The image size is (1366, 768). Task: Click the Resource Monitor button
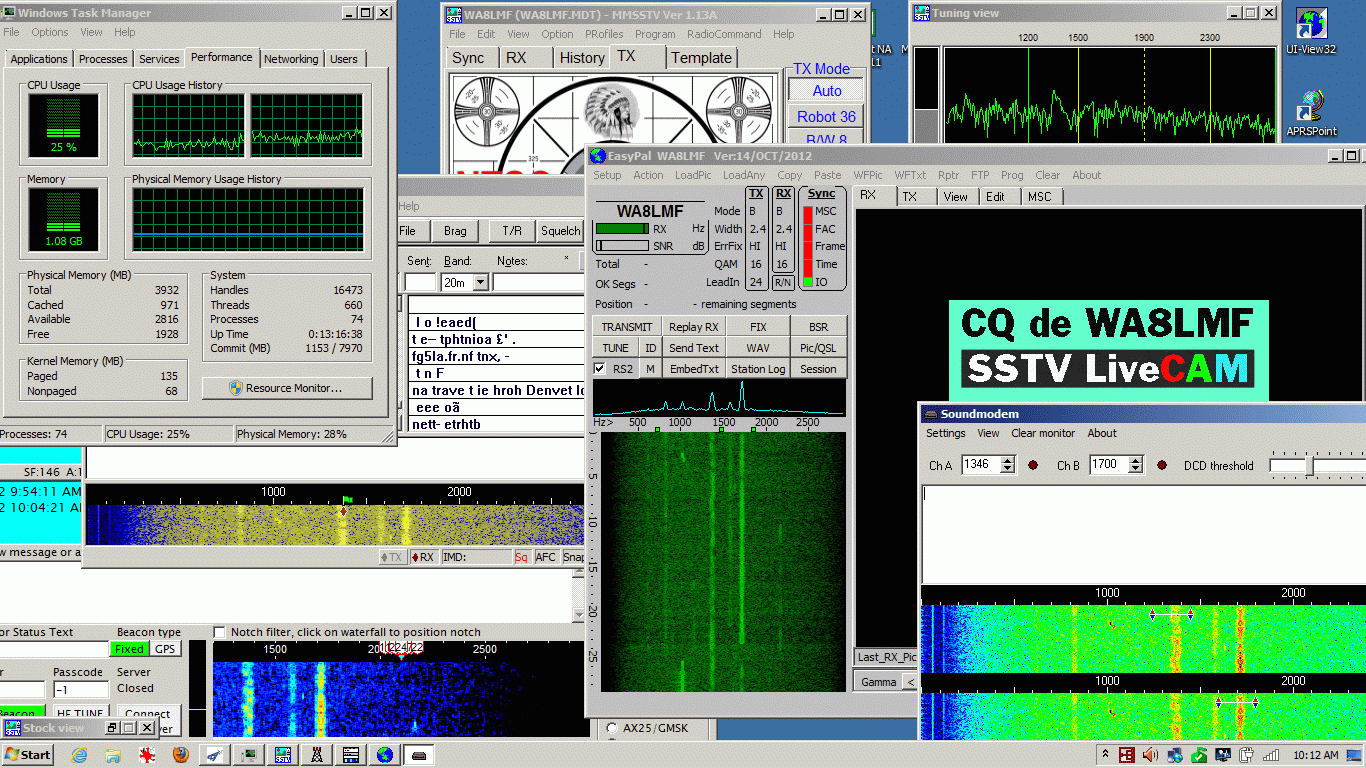[x=287, y=388]
